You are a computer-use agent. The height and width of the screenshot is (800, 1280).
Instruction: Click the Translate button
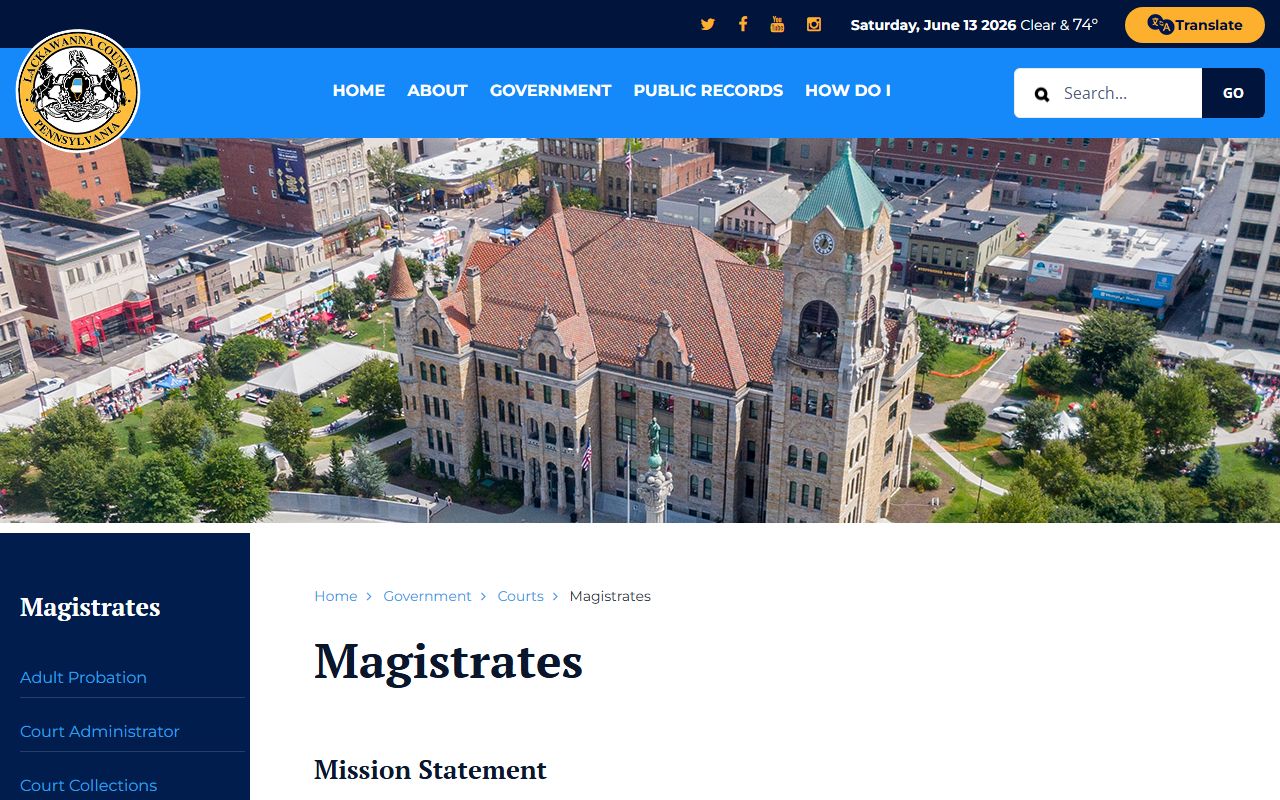tap(1195, 25)
